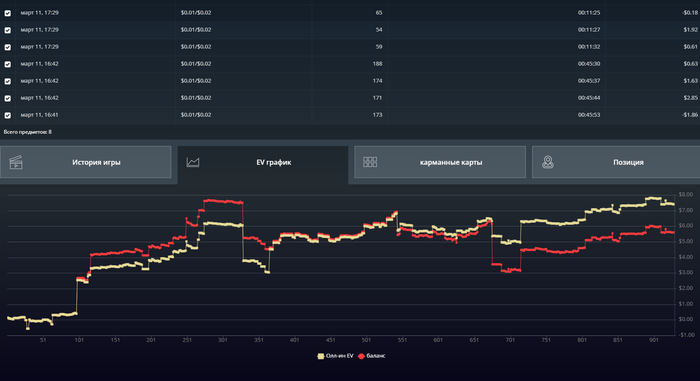Click the location pin icon on Позиция tab
Image resolution: width=700 pixels, height=381 pixels.
(x=548, y=162)
